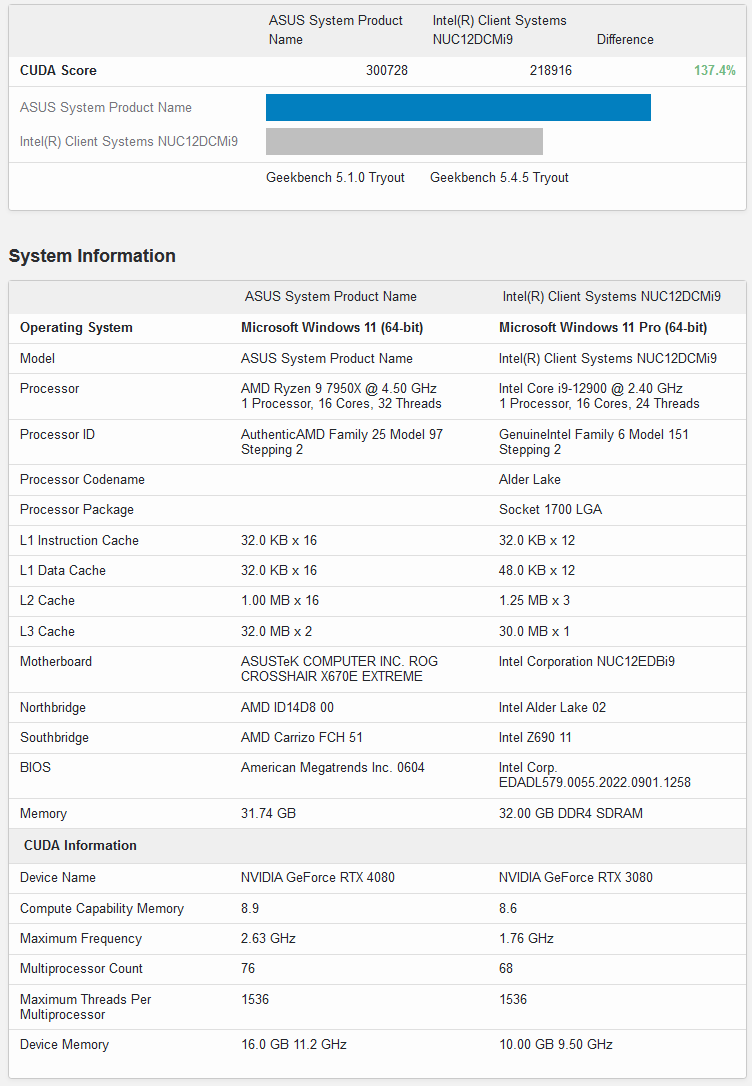Click the gray Intel NUC score bar
The image size is (752, 1086).
tap(404, 142)
